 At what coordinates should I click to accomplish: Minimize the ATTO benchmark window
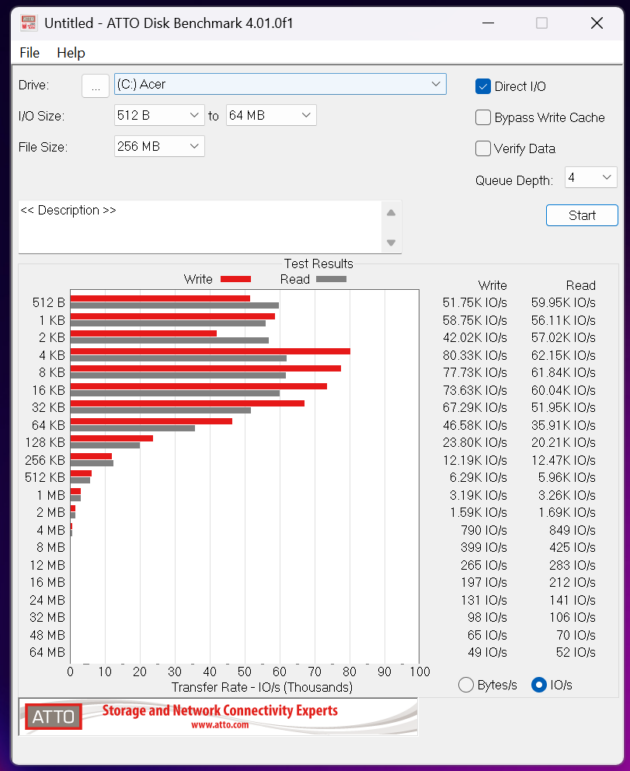487,22
